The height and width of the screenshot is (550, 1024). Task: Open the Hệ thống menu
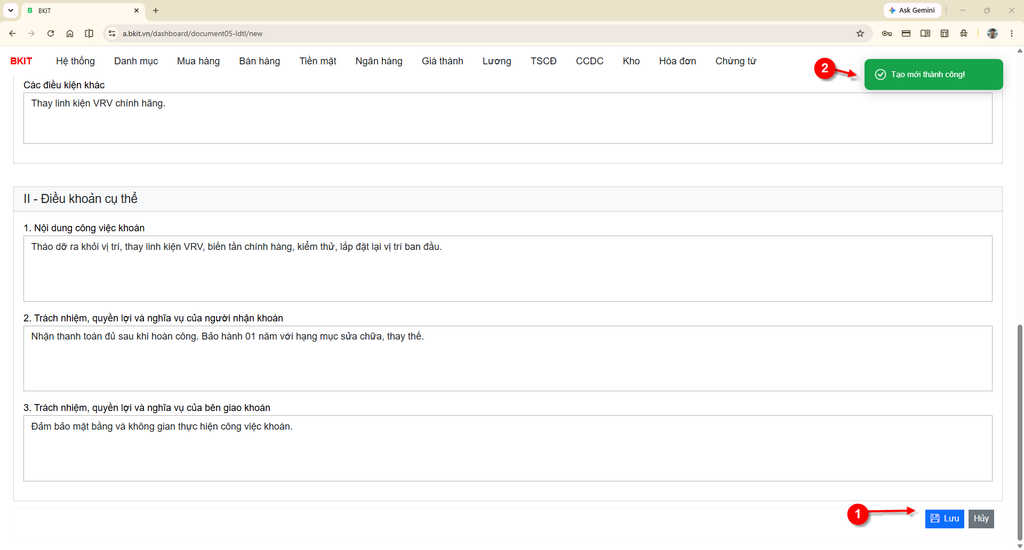pyautogui.click(x=75, y=61)
